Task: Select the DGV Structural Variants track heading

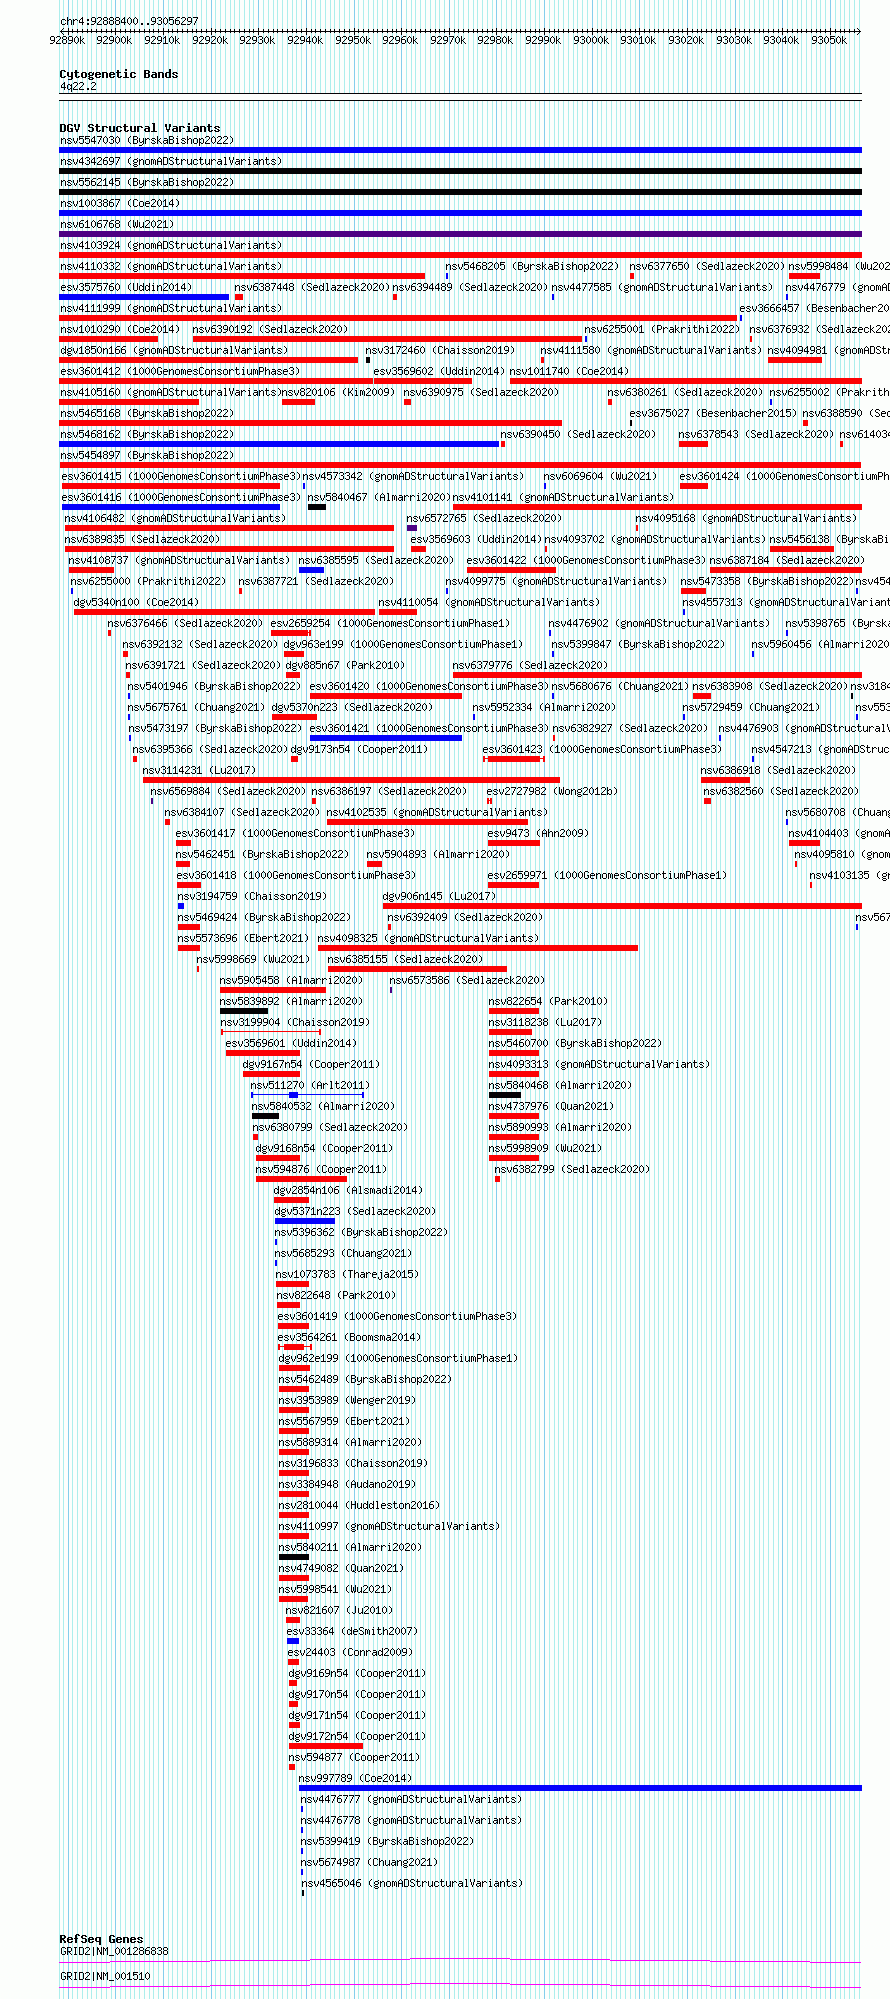Action: click(139, 128)
